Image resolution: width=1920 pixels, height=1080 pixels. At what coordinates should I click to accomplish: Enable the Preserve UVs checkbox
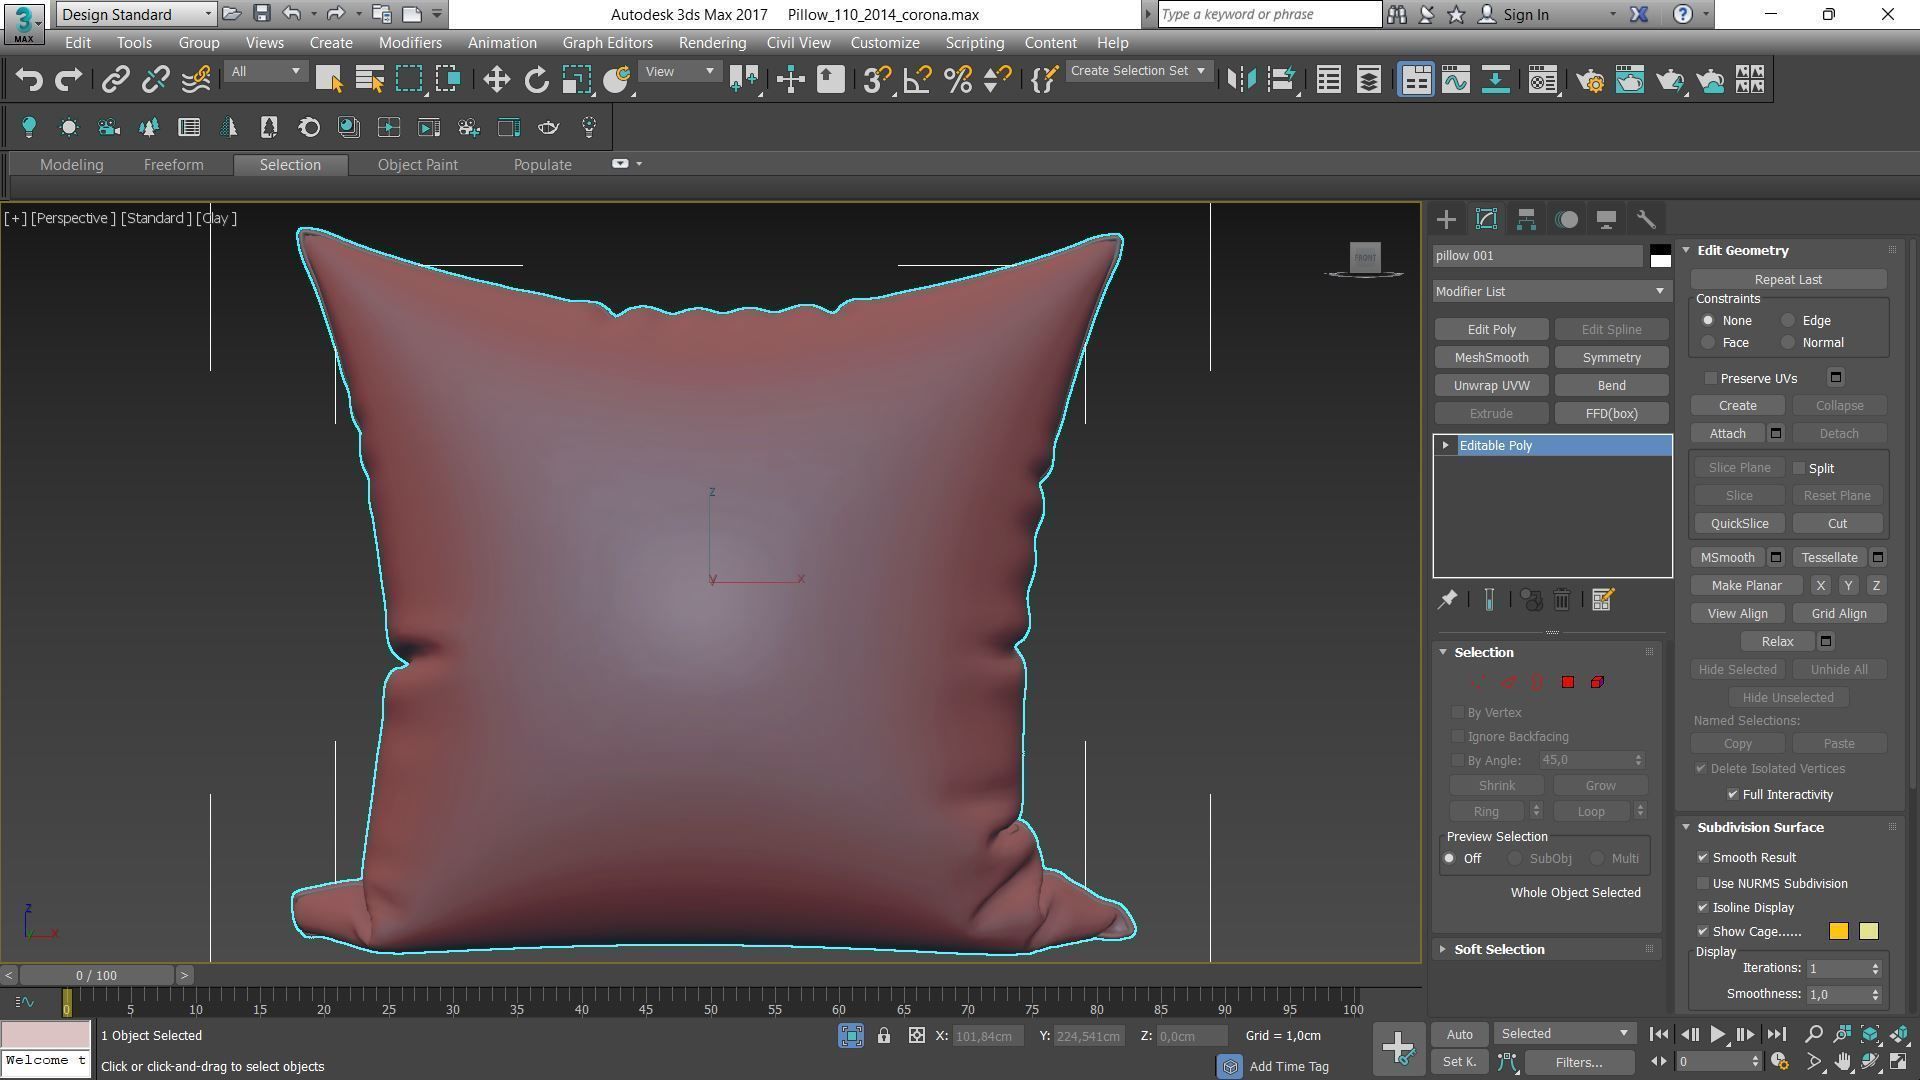click(x=1711, y=379)
